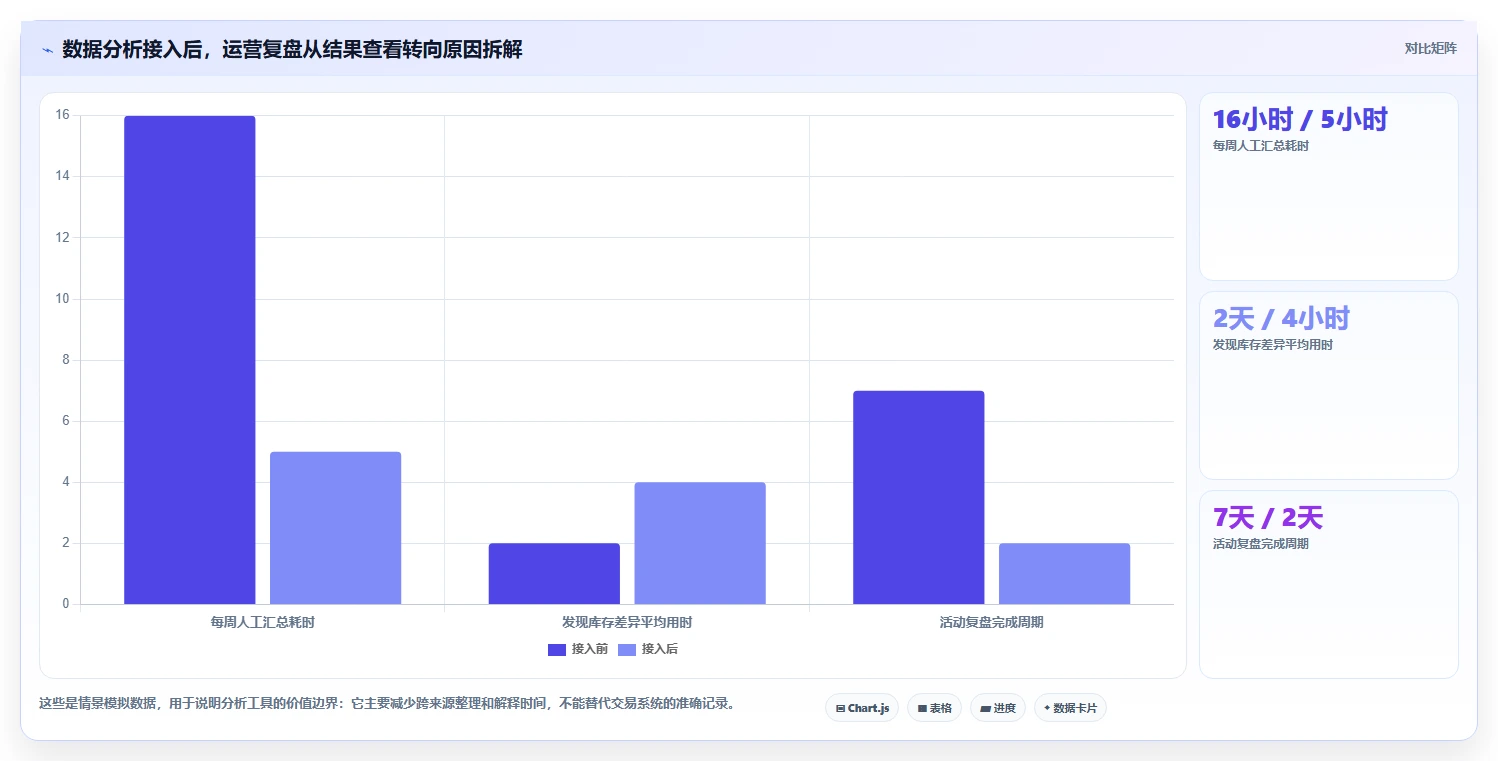Screen dimensions: 1498x761
Task: Click the 接入后 legend label
Action: tap(660, 650)
